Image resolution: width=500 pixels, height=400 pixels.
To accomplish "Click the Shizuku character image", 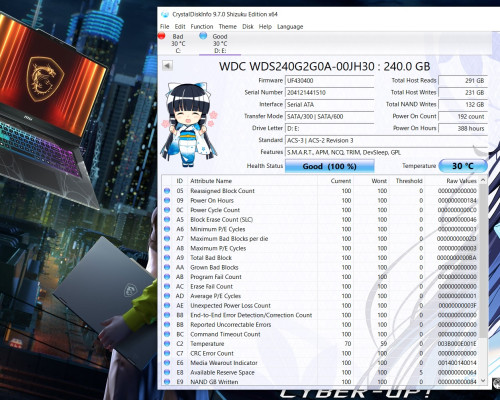I will point(189,125).
